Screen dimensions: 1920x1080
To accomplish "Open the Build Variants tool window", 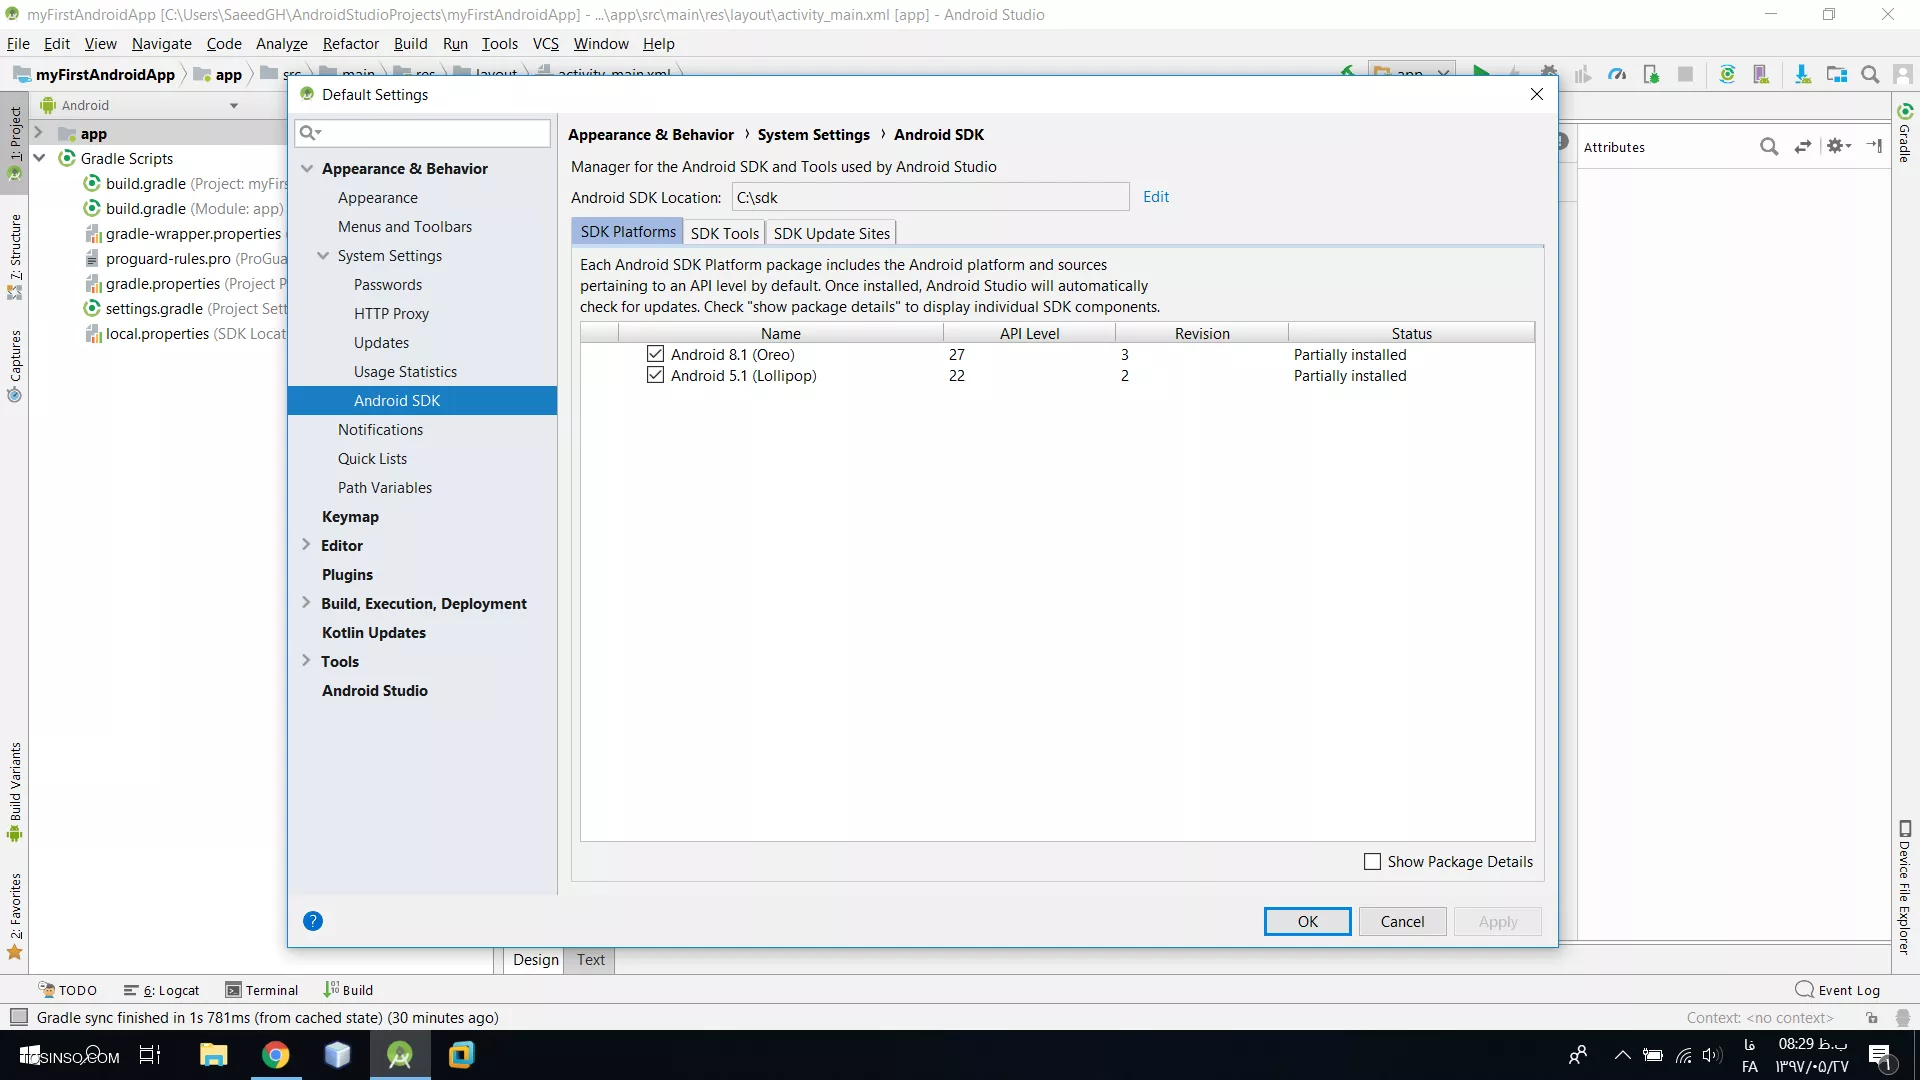I will click(15, 792).
